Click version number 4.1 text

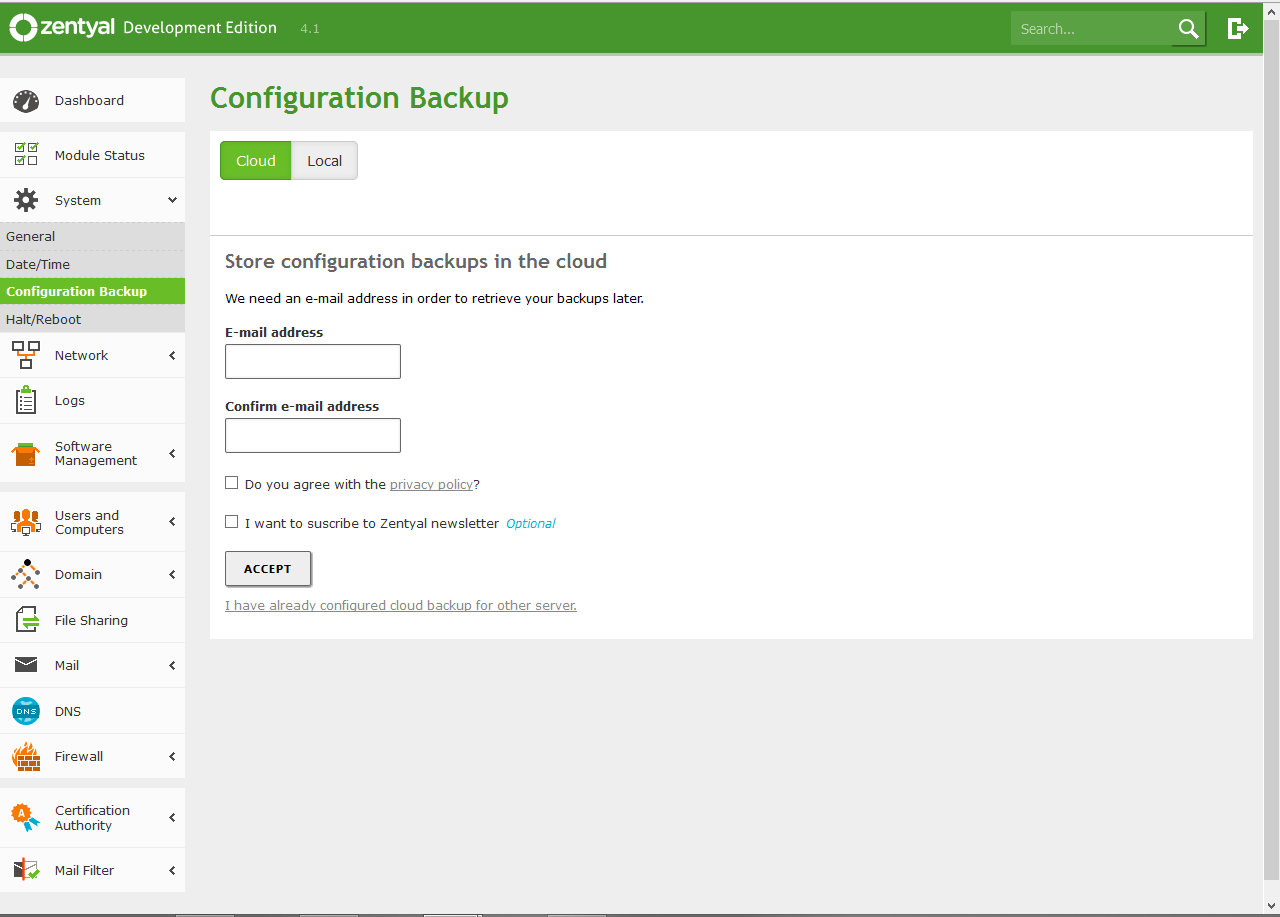[x=310, y=29]
